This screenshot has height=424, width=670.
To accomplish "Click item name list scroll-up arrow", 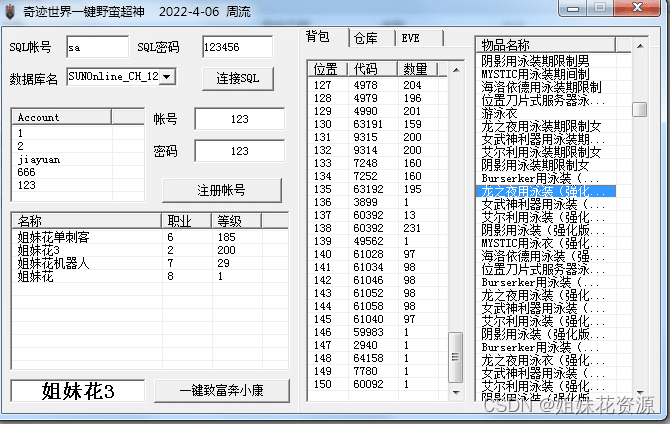I will point(639,46).
